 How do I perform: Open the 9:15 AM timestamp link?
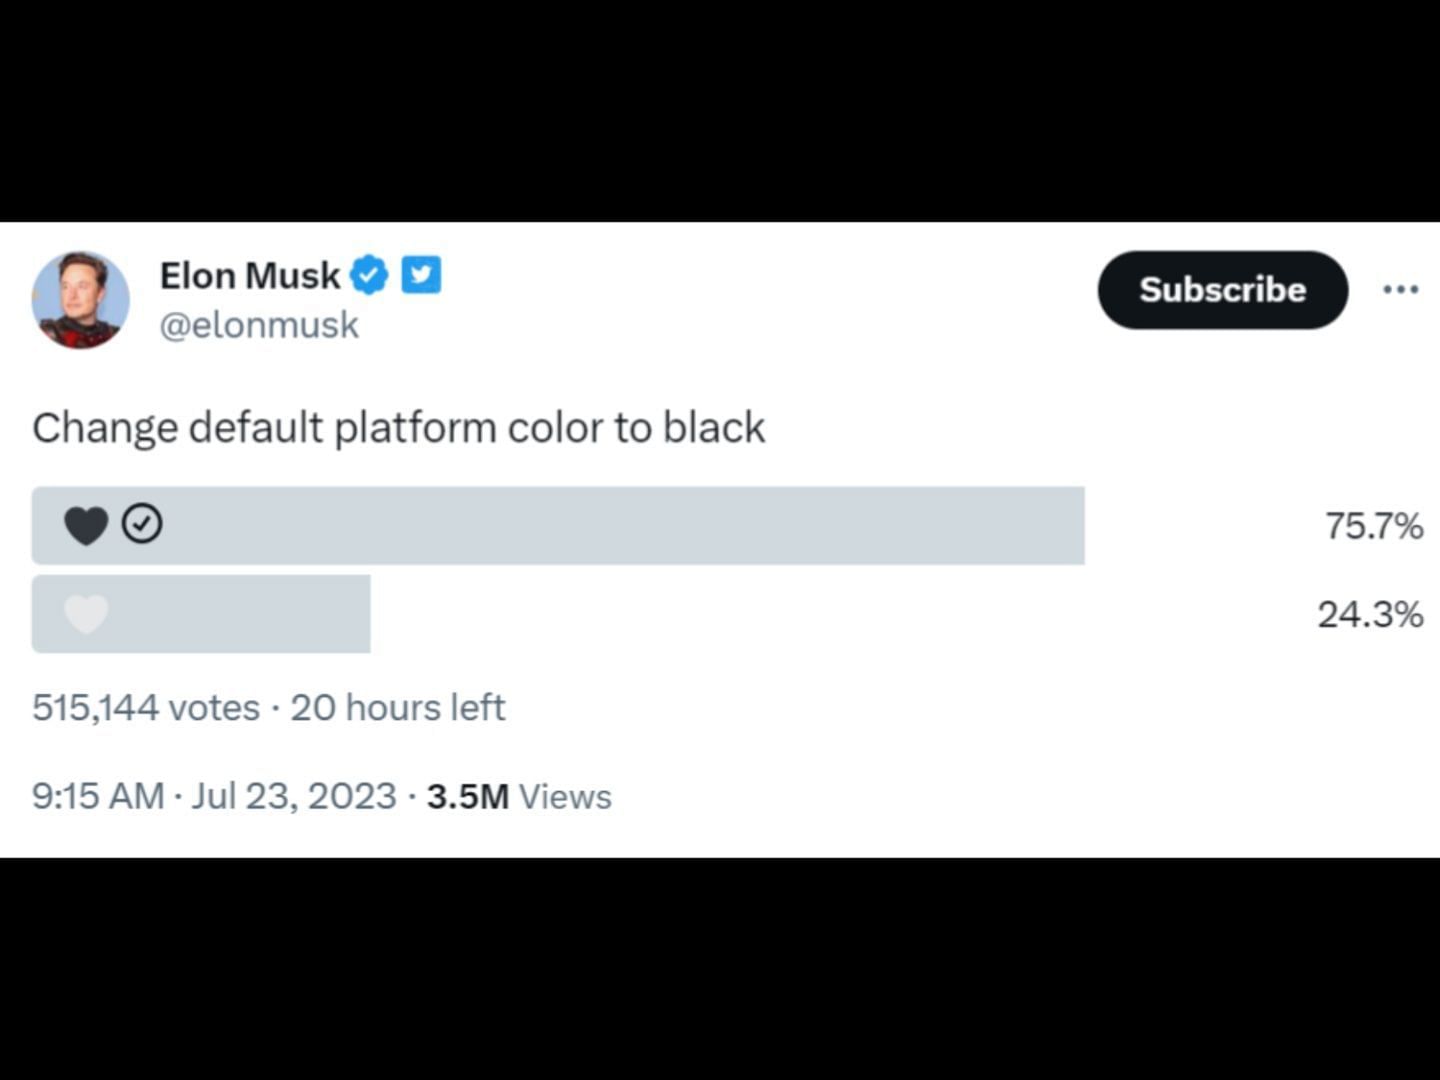[98, 796]
